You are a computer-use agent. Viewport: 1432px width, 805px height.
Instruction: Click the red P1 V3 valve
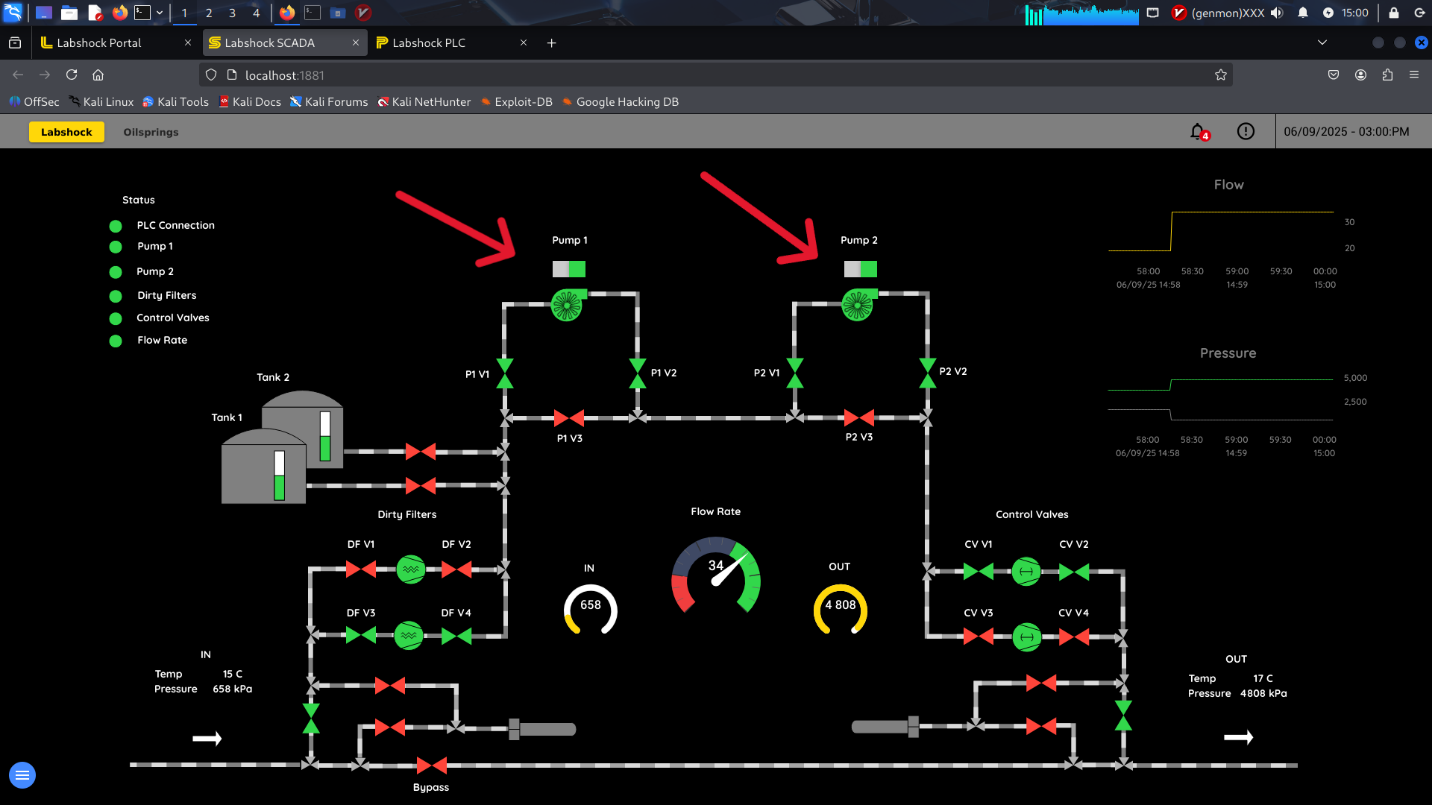[569, 418]
